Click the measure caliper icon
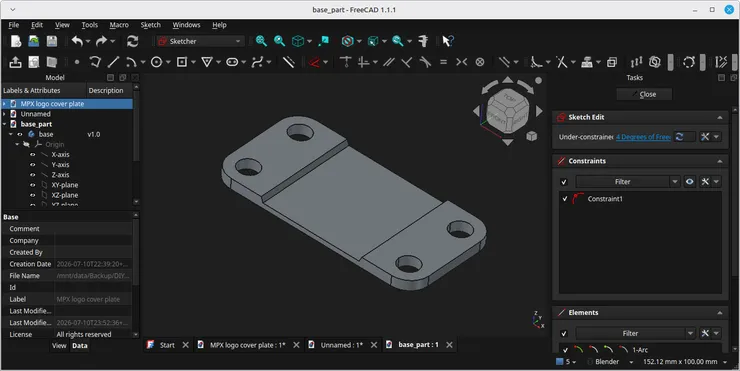 pyautogui.click(x=423, y=41)
